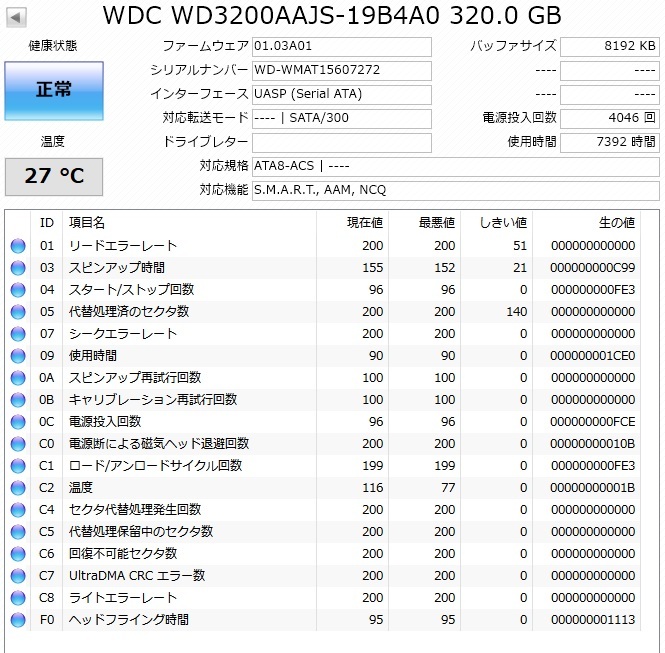Click the serial number field WD-WMAT15607272

pyautogui.click(x=342, y=70)
